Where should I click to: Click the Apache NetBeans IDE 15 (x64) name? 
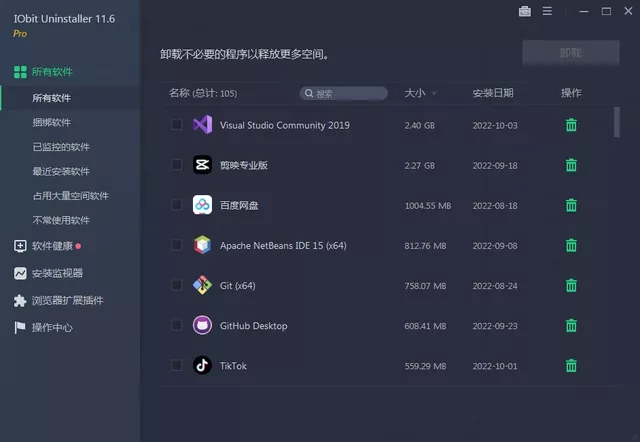tap(283, 246)
